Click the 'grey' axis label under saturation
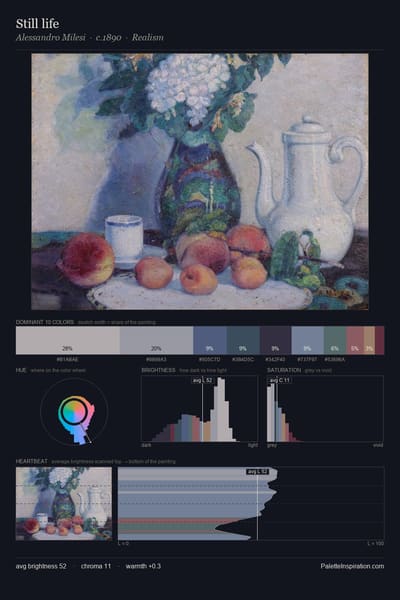400x600 pixels. coord(272,445)
